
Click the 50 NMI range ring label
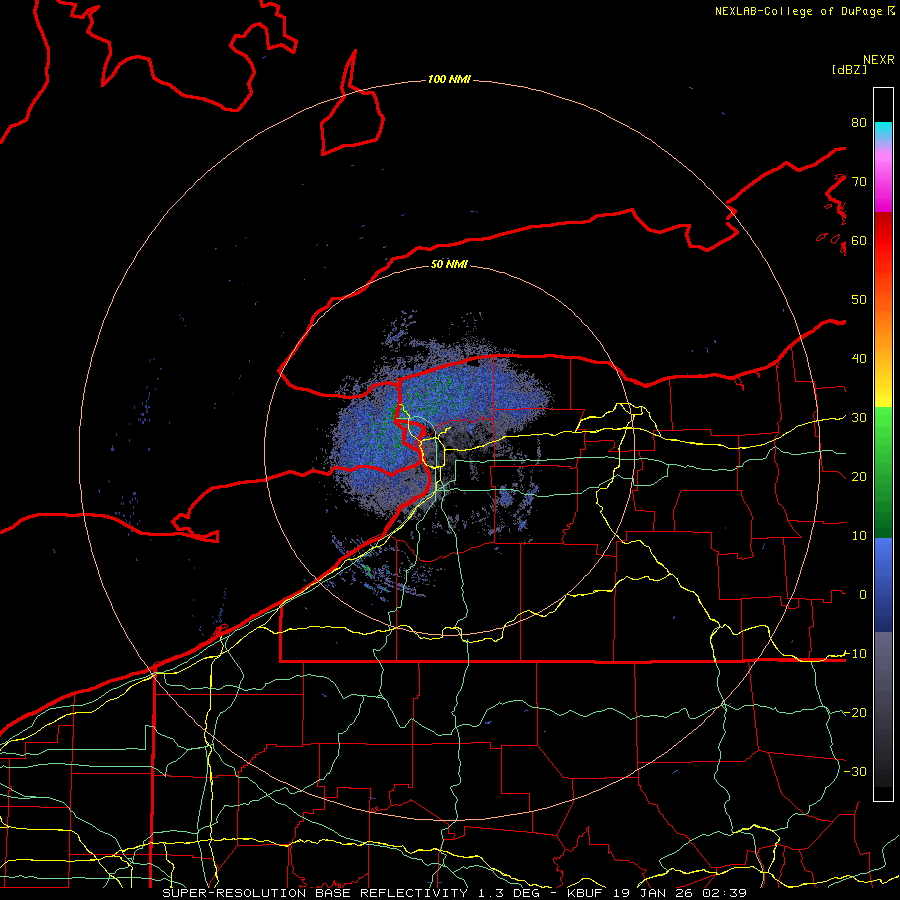(449, 264)
